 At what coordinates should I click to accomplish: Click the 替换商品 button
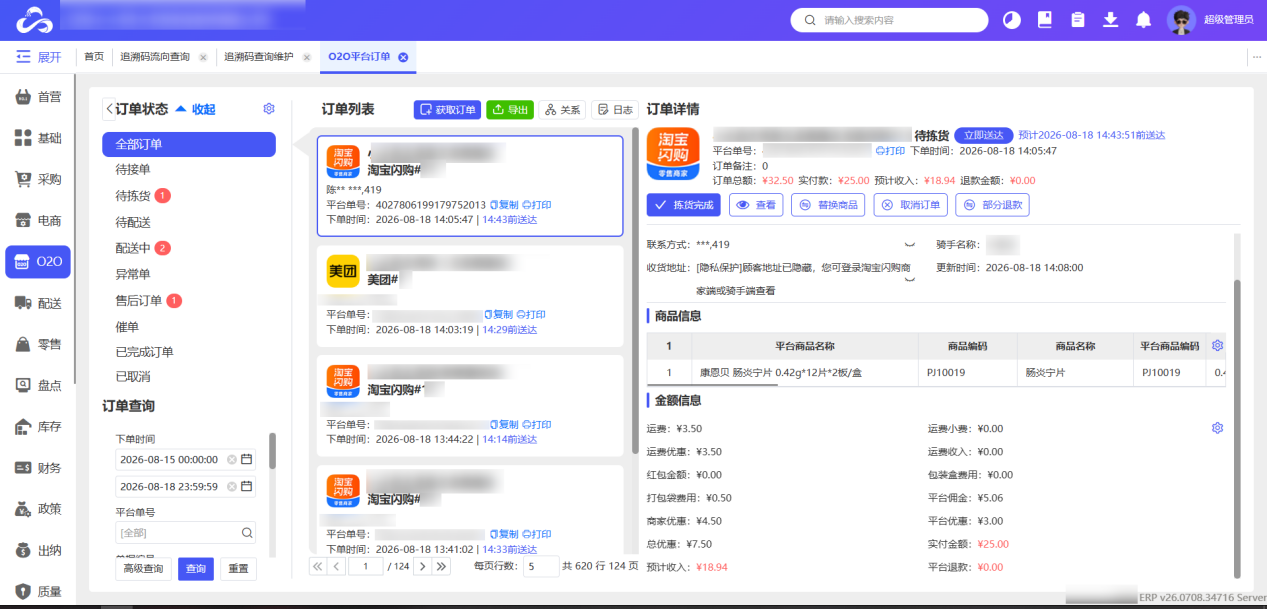tap(828, 205)
